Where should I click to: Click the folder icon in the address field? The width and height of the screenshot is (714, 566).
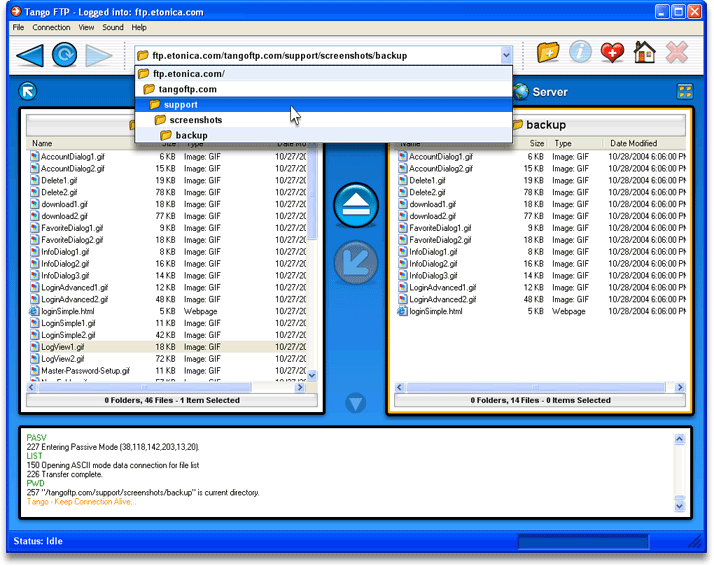(x=143, y=56)
